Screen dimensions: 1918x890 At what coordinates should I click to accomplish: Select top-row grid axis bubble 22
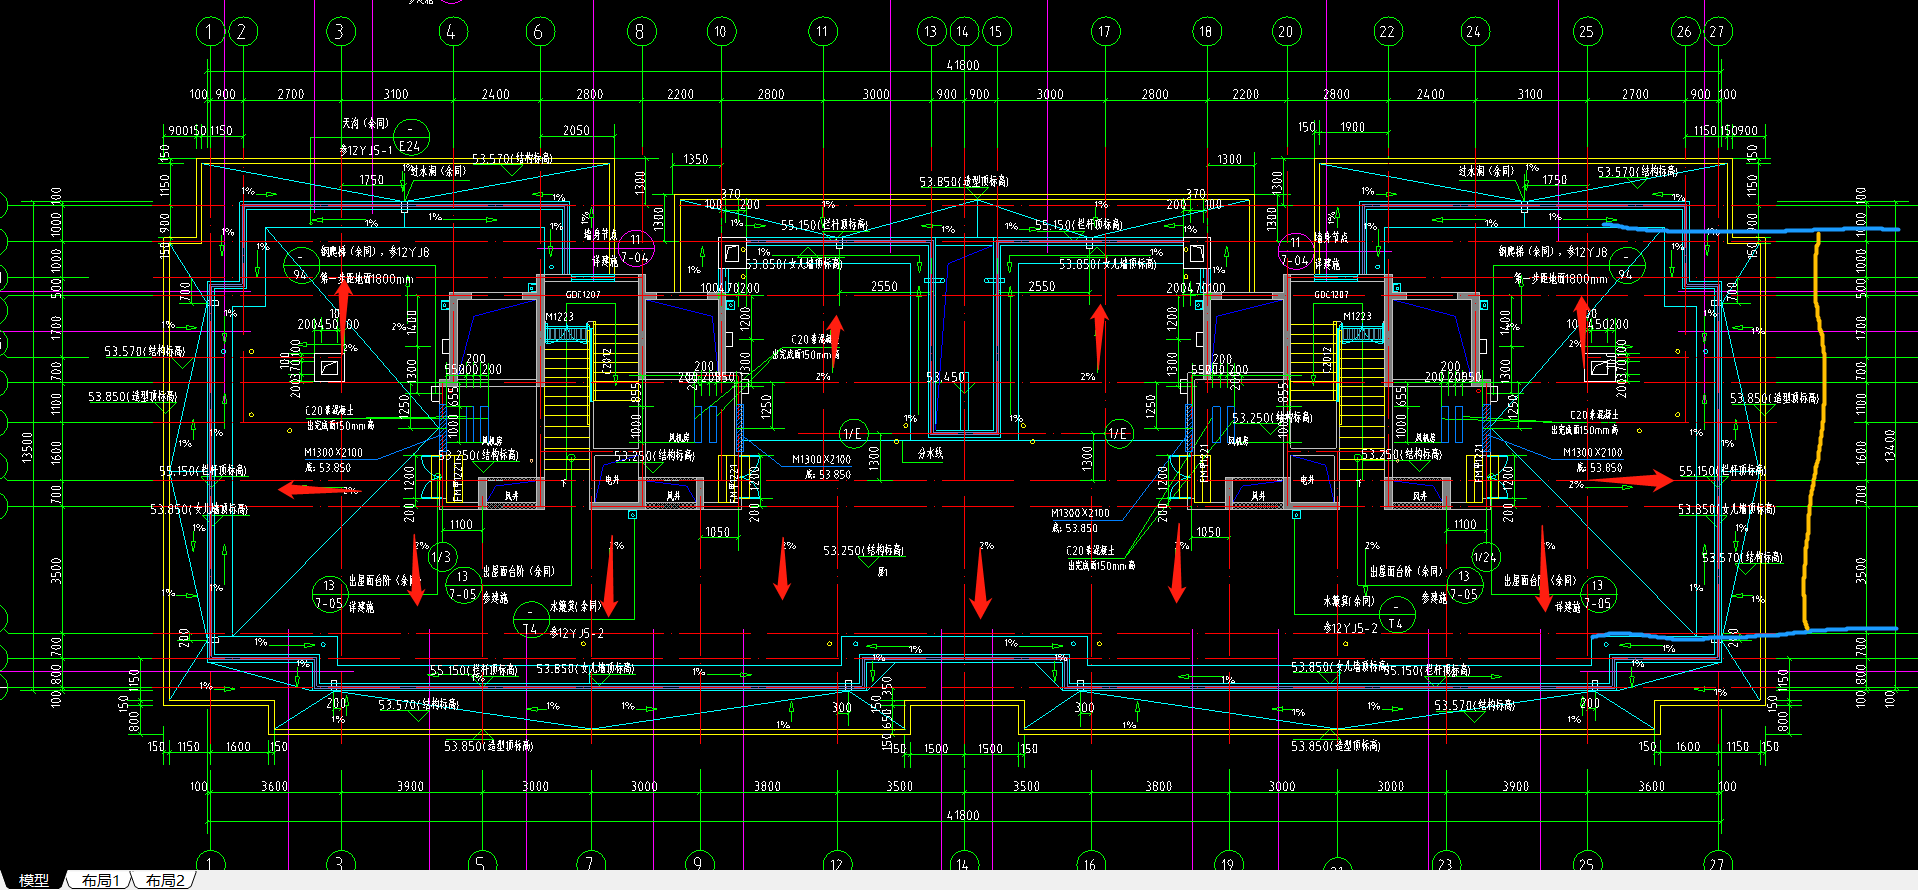[1387, 31]
